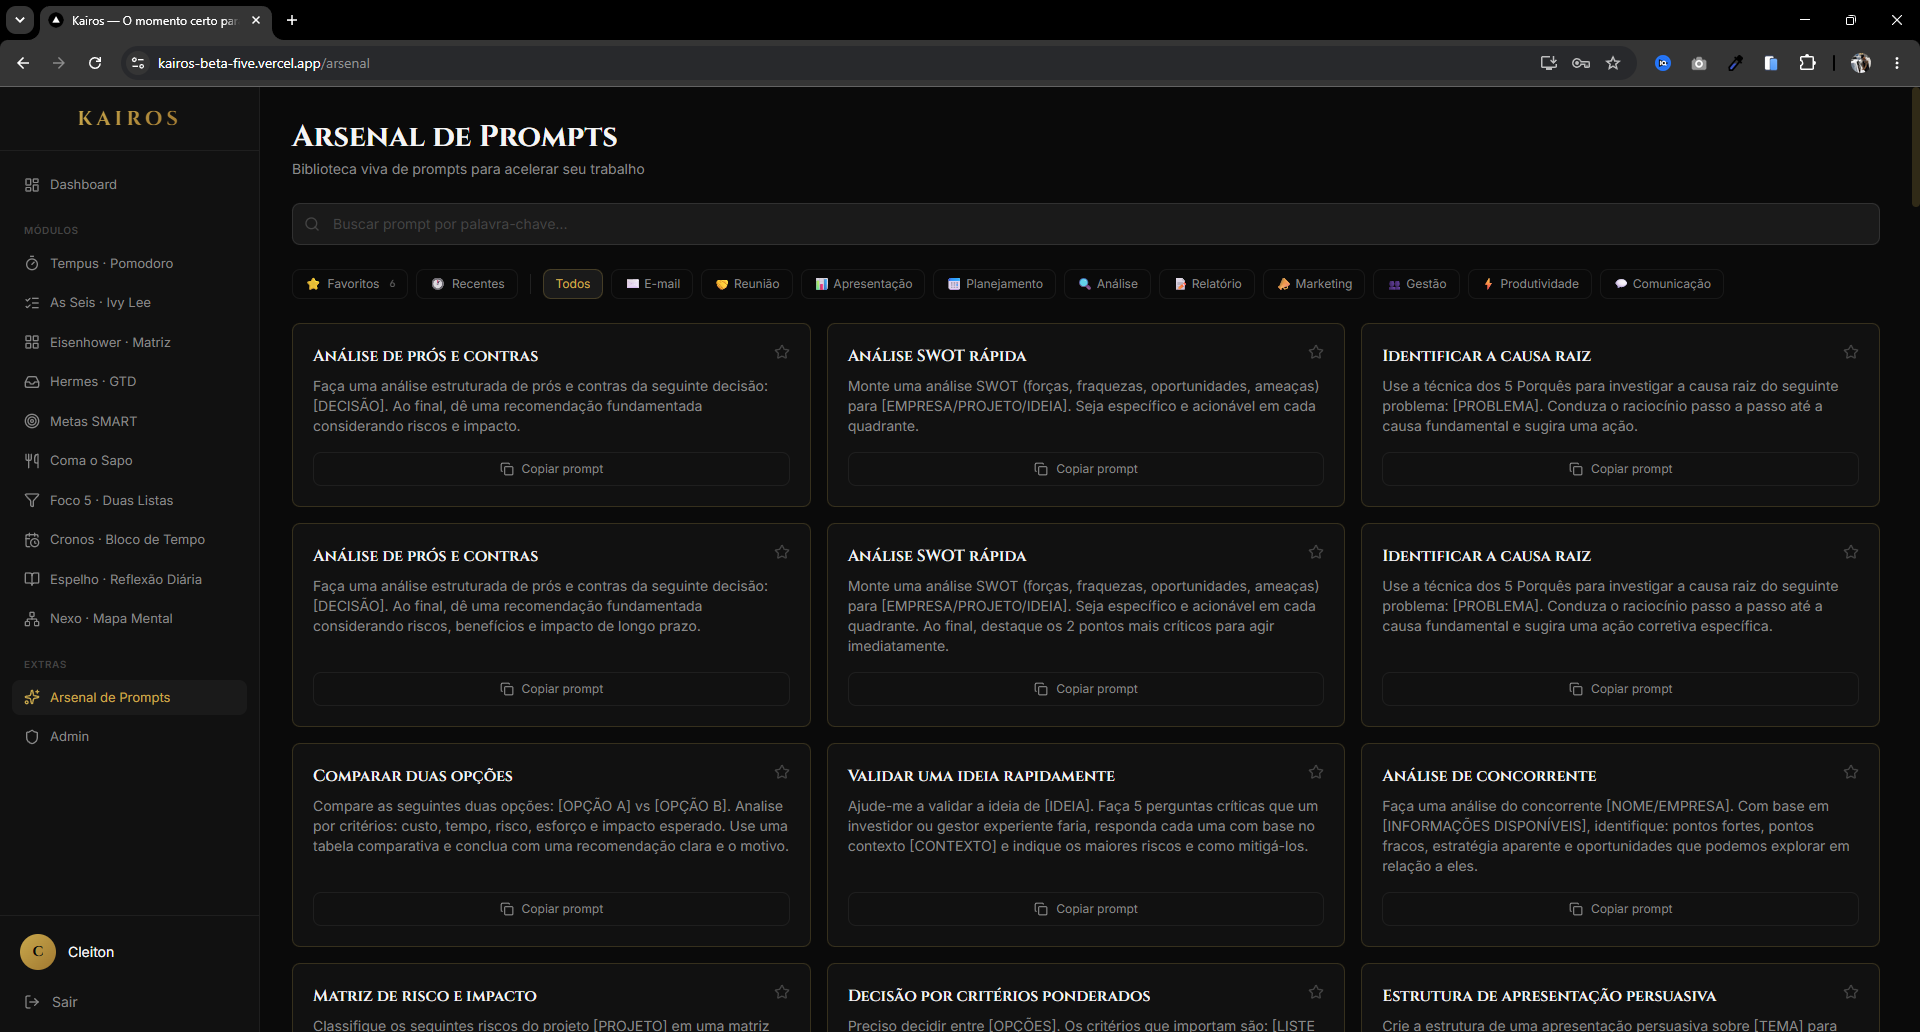Favorite first Identificar a Causa Raiz card
The height and width of the screenshot is (1032, 1920).
pyautogui.click(x=1851, y=352)
